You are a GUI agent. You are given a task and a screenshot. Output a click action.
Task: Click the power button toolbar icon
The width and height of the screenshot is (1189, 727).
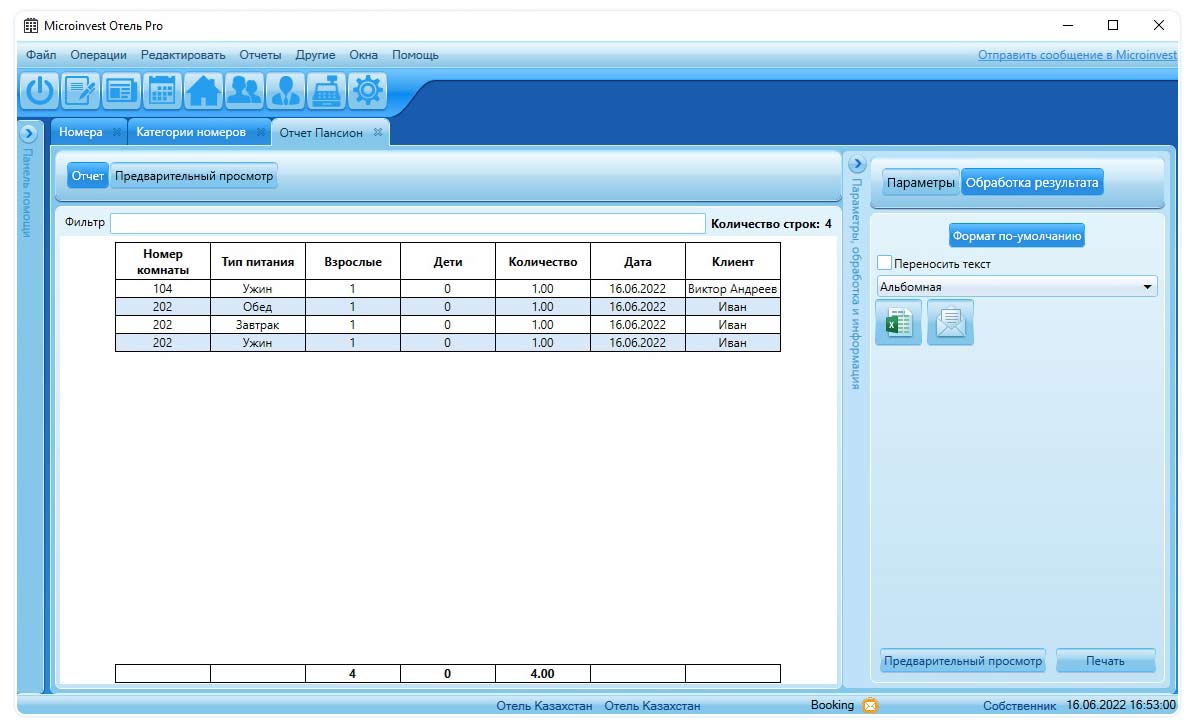39,91
